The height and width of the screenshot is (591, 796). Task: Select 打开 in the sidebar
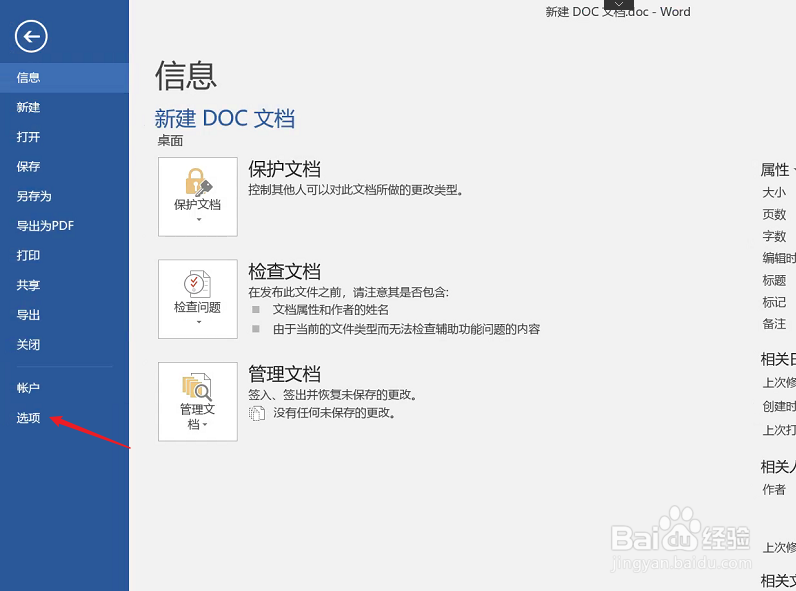pyautogui.click(x=64, y=137)
